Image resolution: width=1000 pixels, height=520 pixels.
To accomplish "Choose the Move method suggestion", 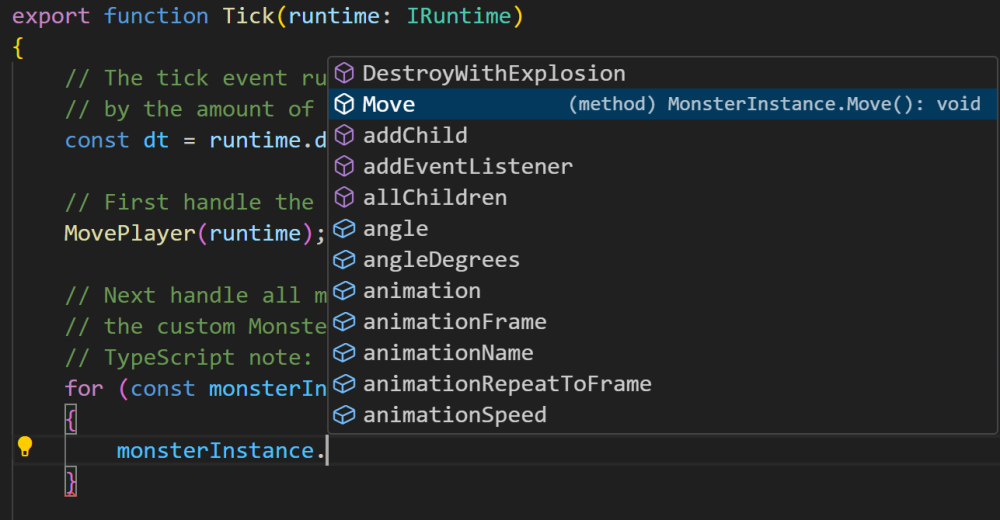I will pos(389,104).
